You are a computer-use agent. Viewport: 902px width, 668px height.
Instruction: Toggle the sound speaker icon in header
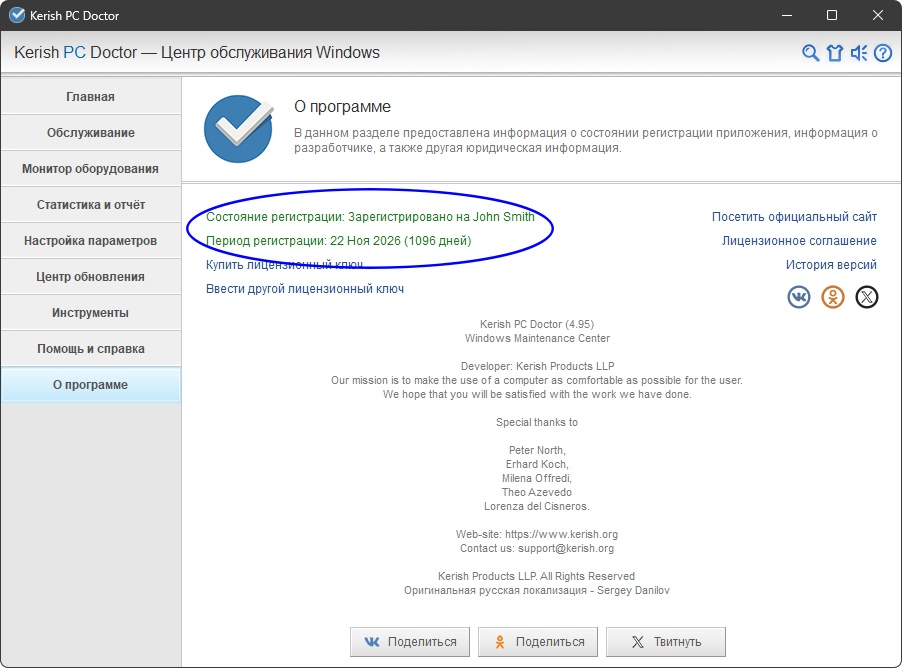(859, 53)
